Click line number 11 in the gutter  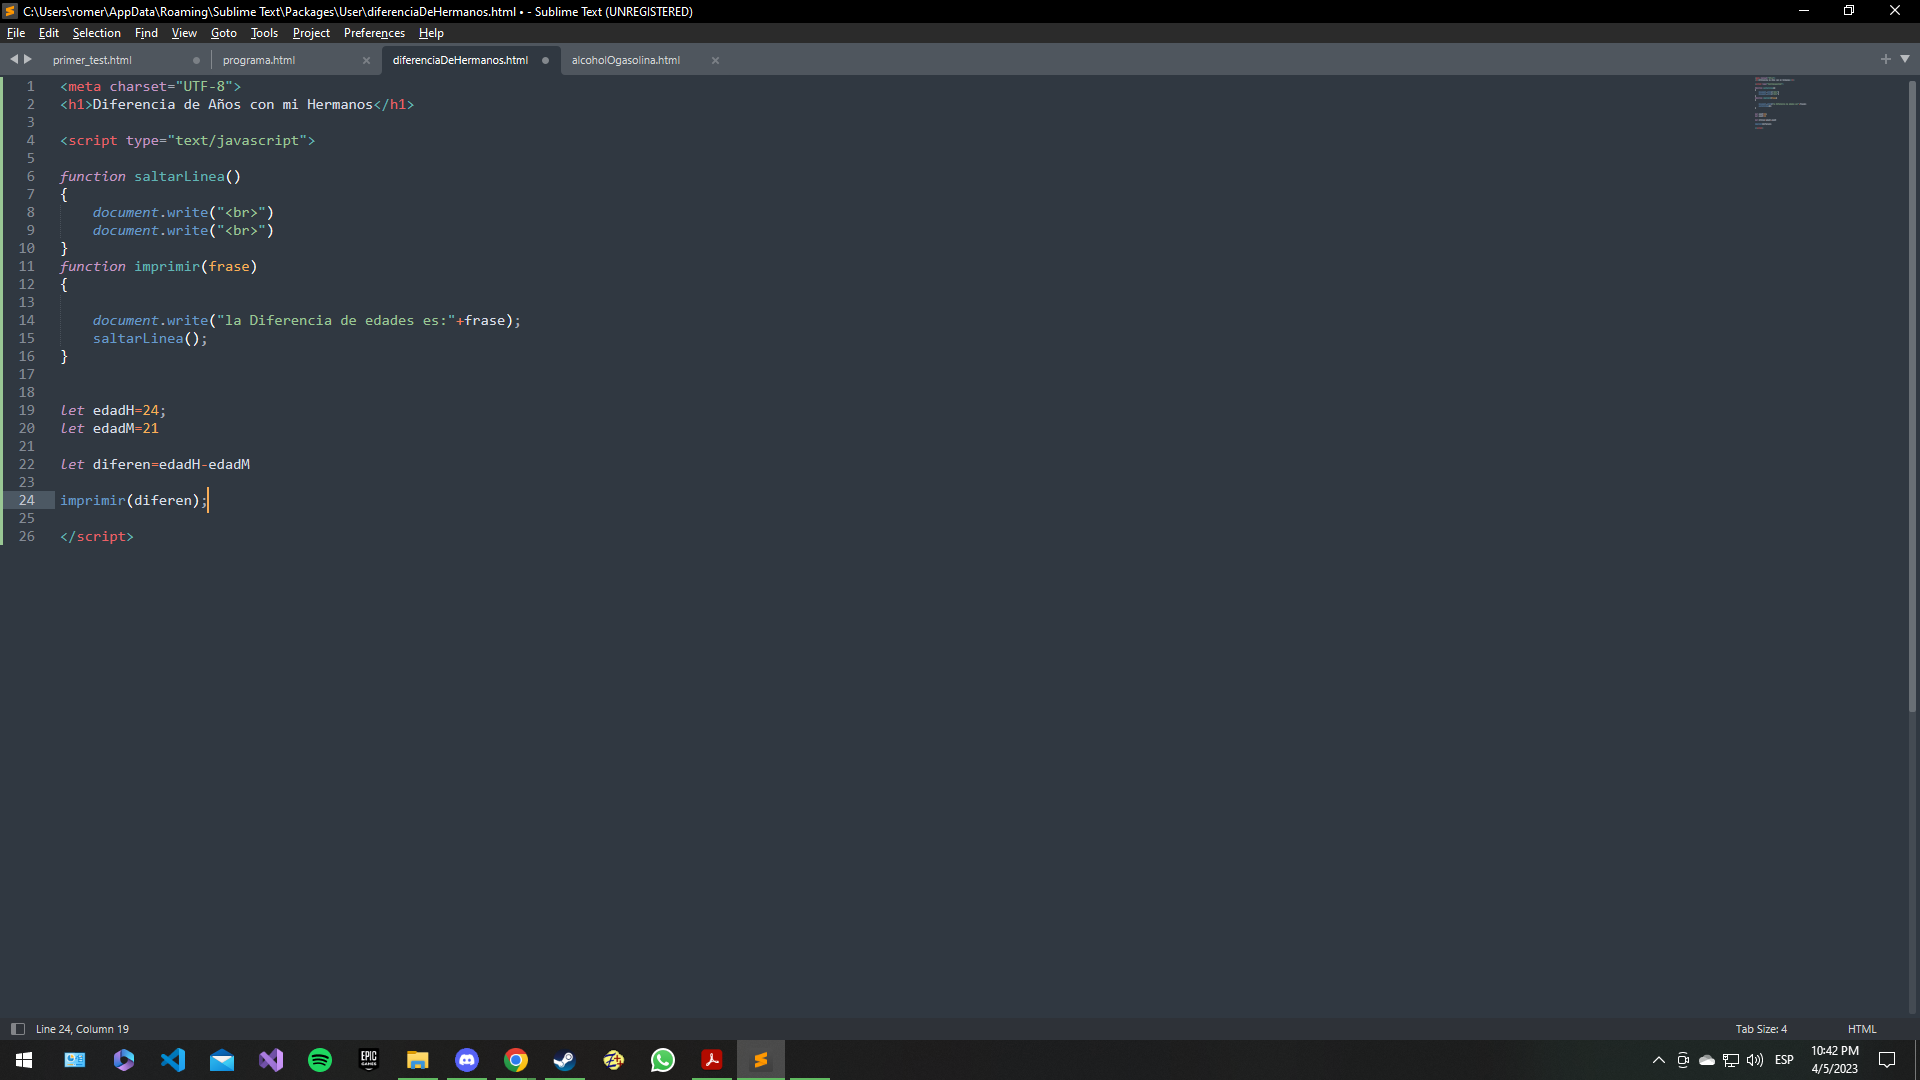pyautogui.click(x=26, y=266)
